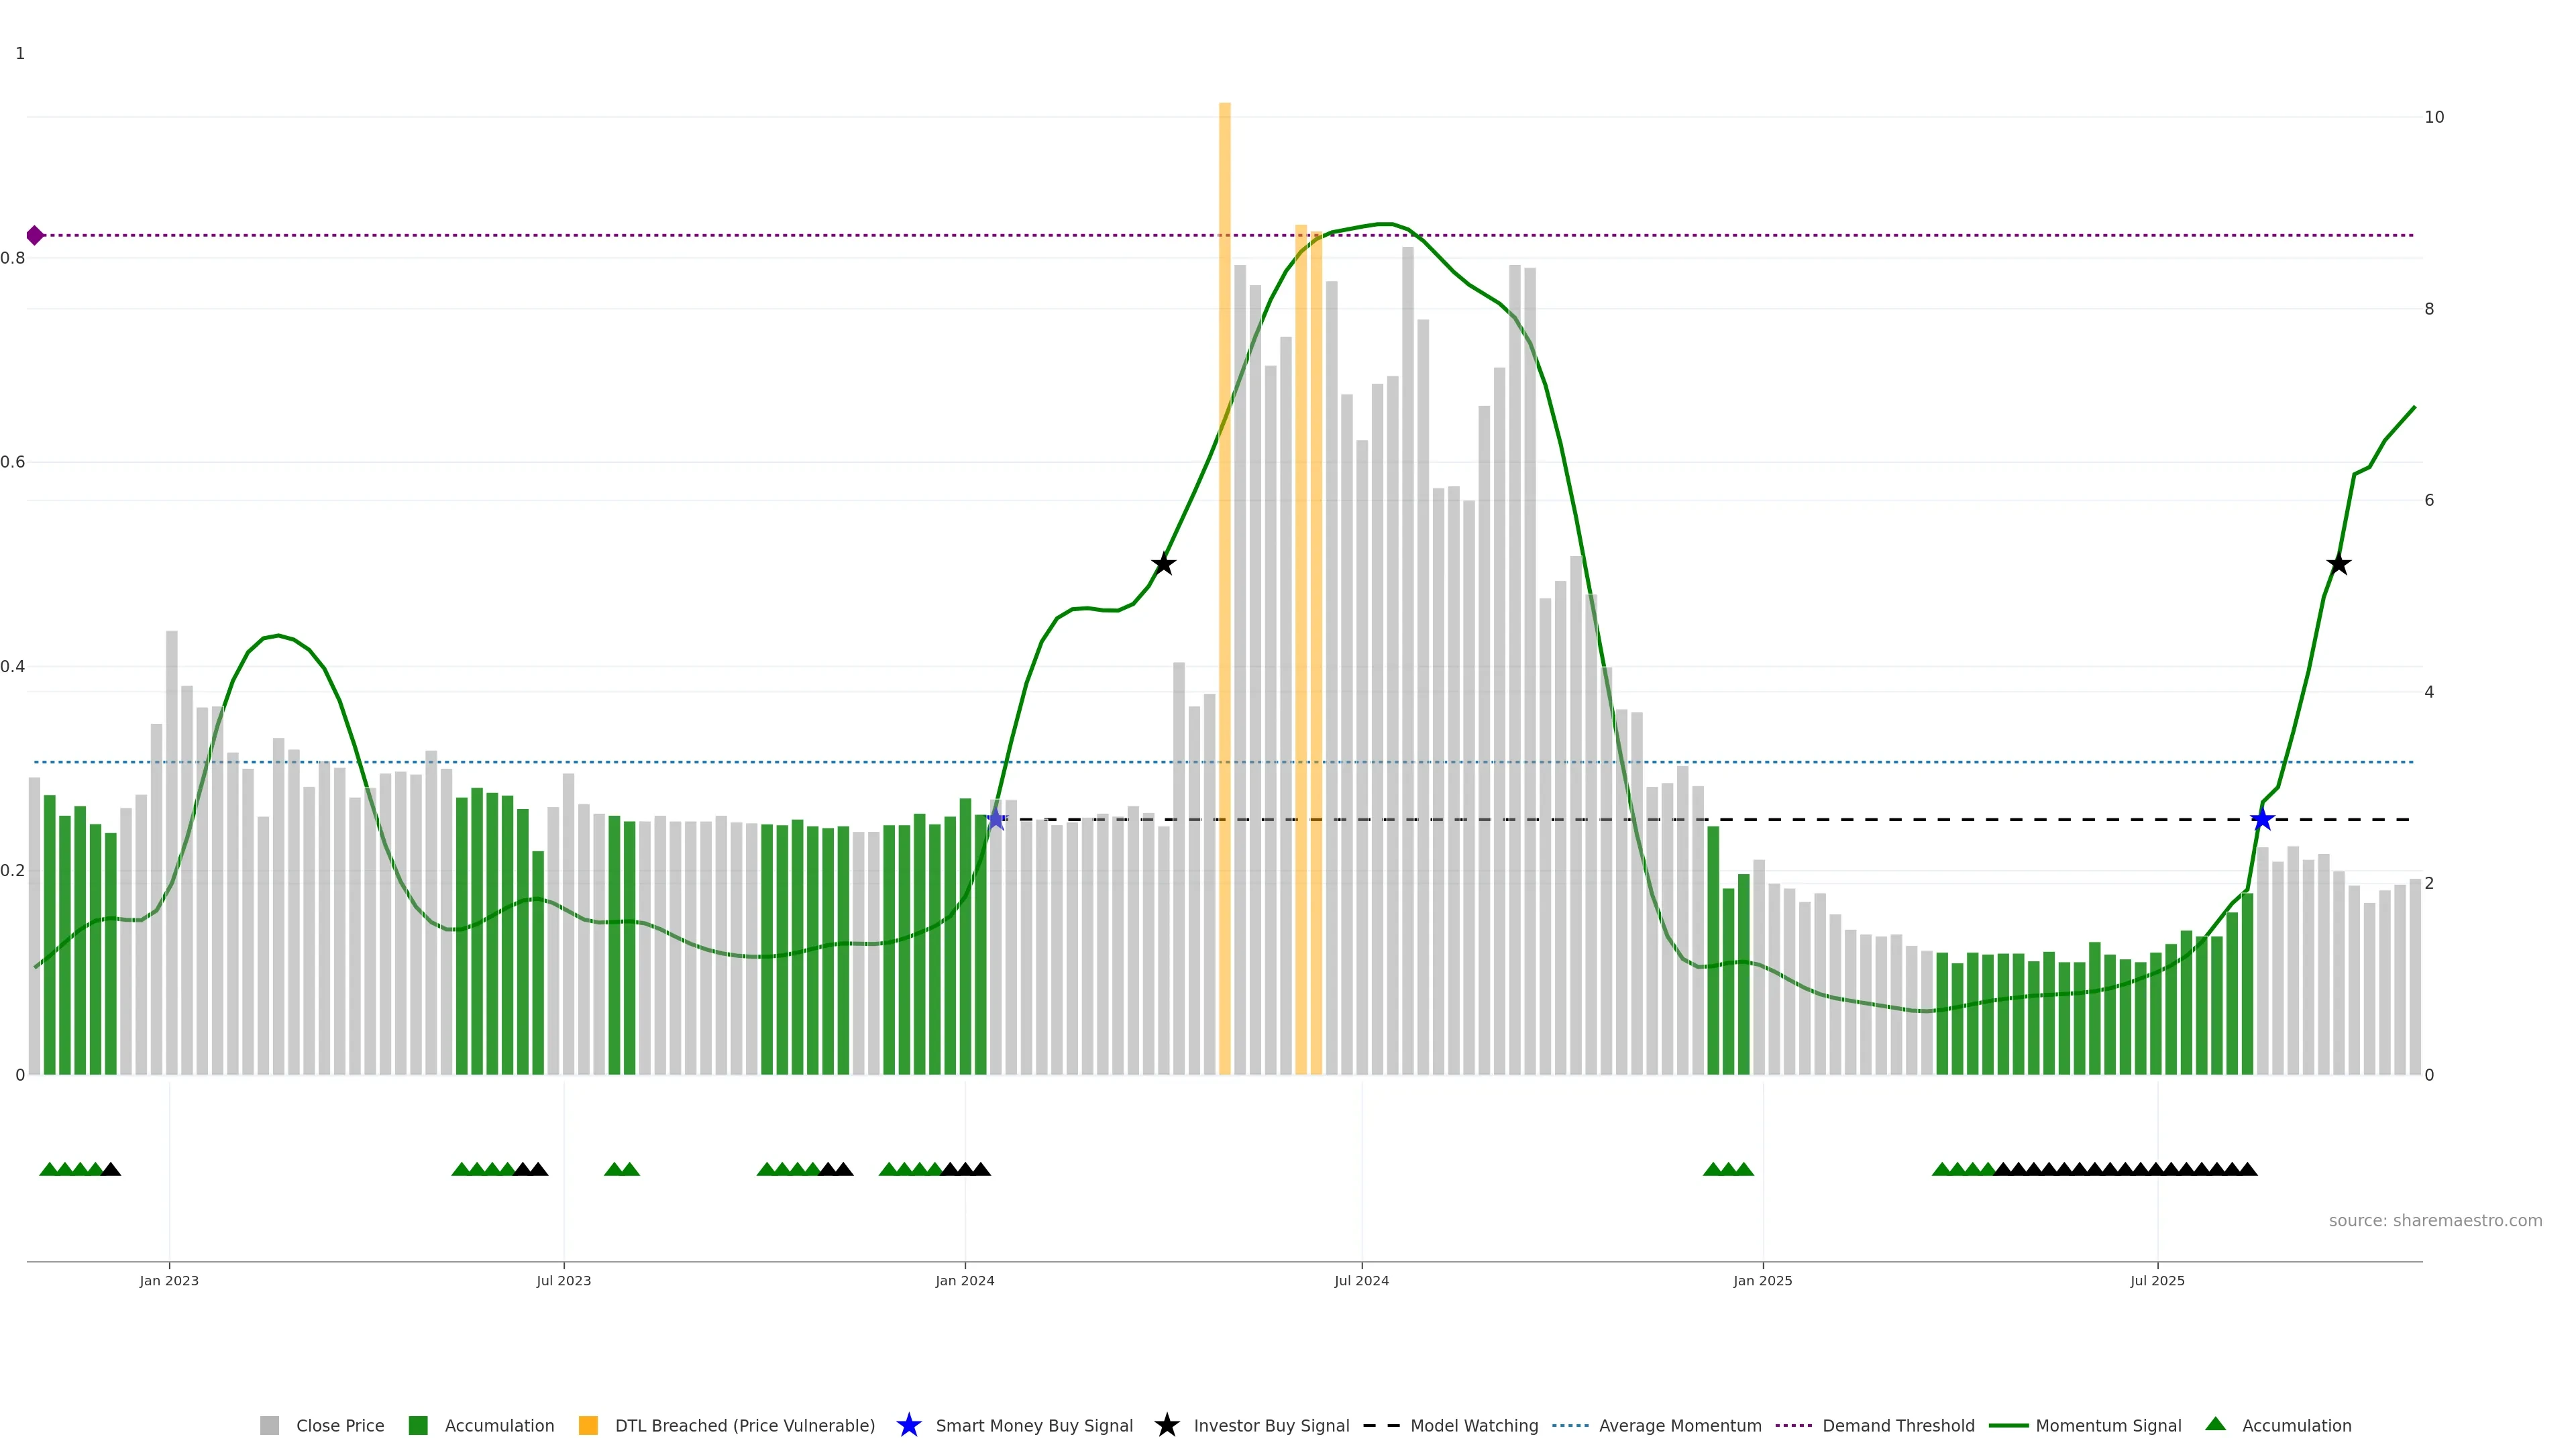Click the Jan 2025 x-axis label
Screen dimensions: 2576x1449
pyautogui.click(x=1762, y=1280)
